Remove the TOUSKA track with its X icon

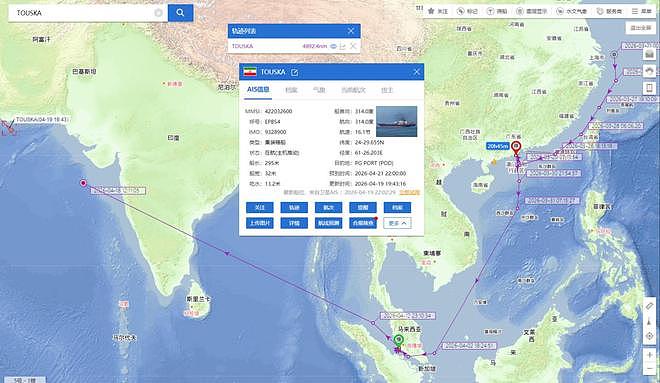[x=353, y=46]
